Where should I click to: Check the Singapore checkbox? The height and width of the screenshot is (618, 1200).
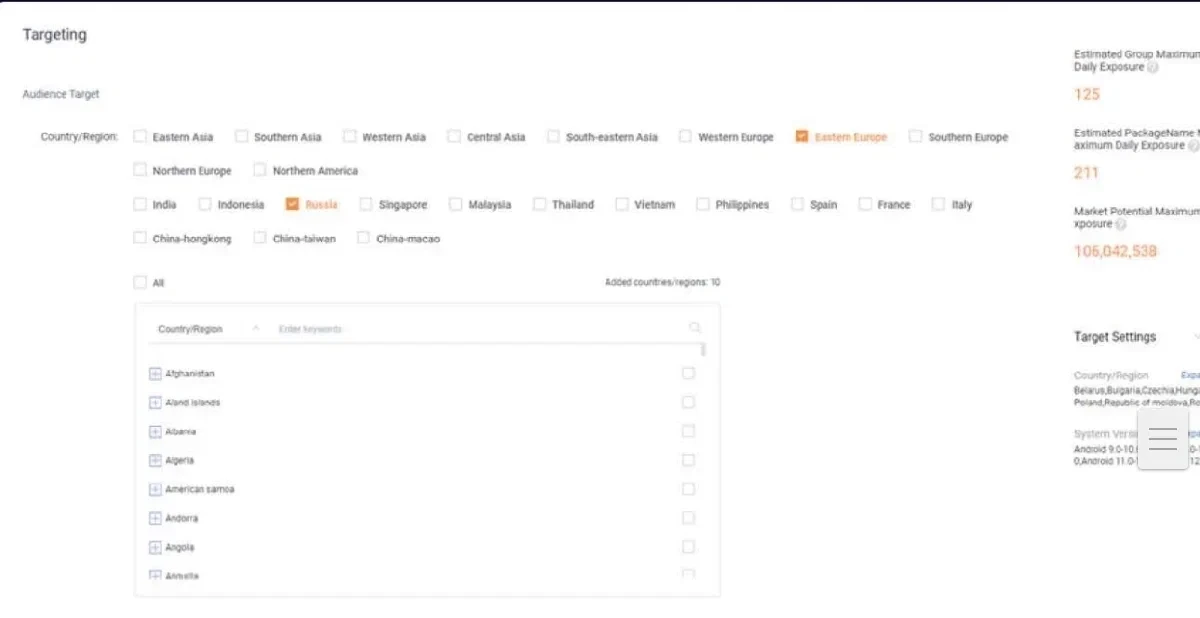coord(366,204)
